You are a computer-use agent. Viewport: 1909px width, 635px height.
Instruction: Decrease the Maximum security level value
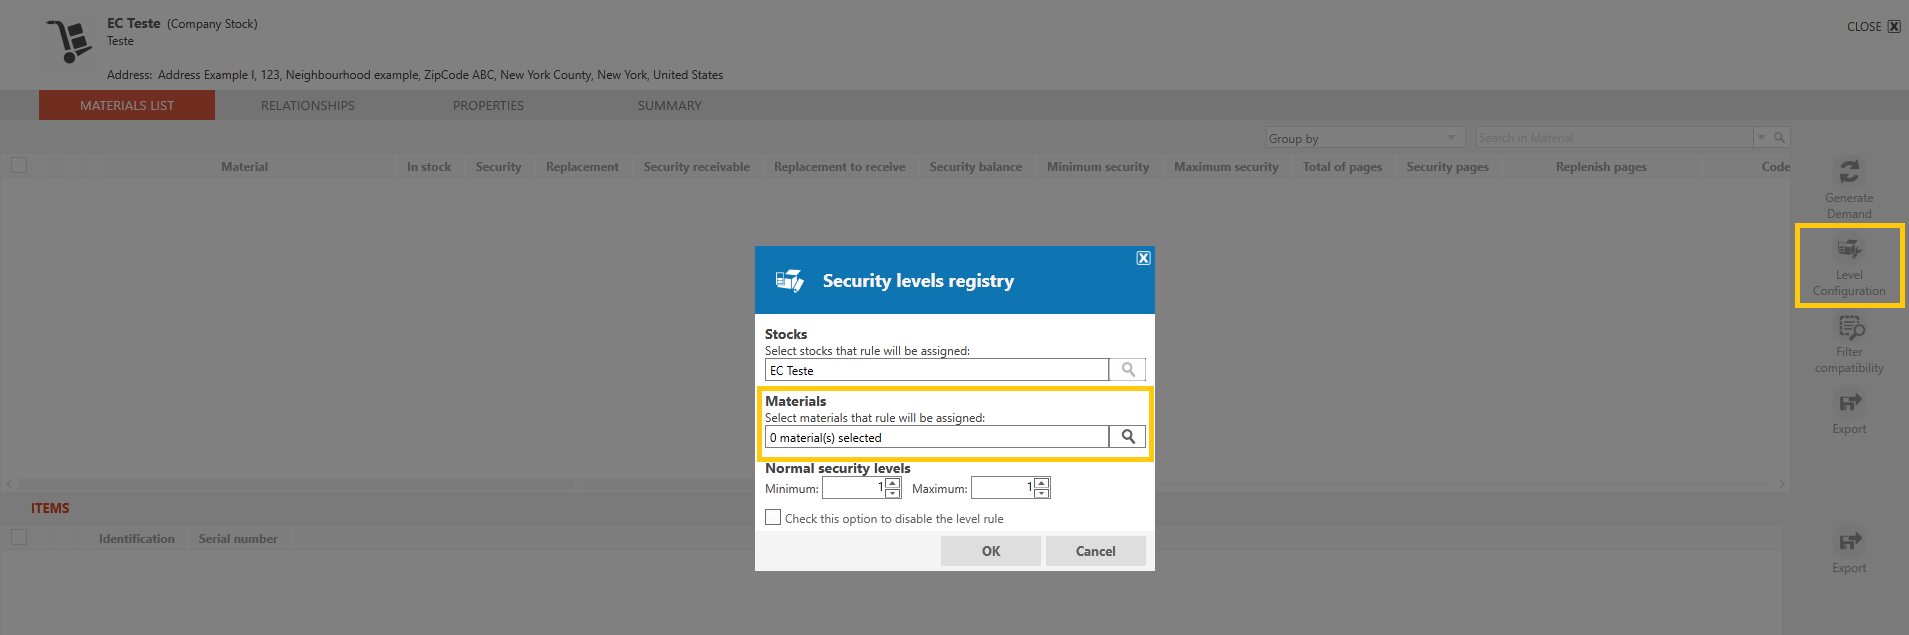point(1042,493)
